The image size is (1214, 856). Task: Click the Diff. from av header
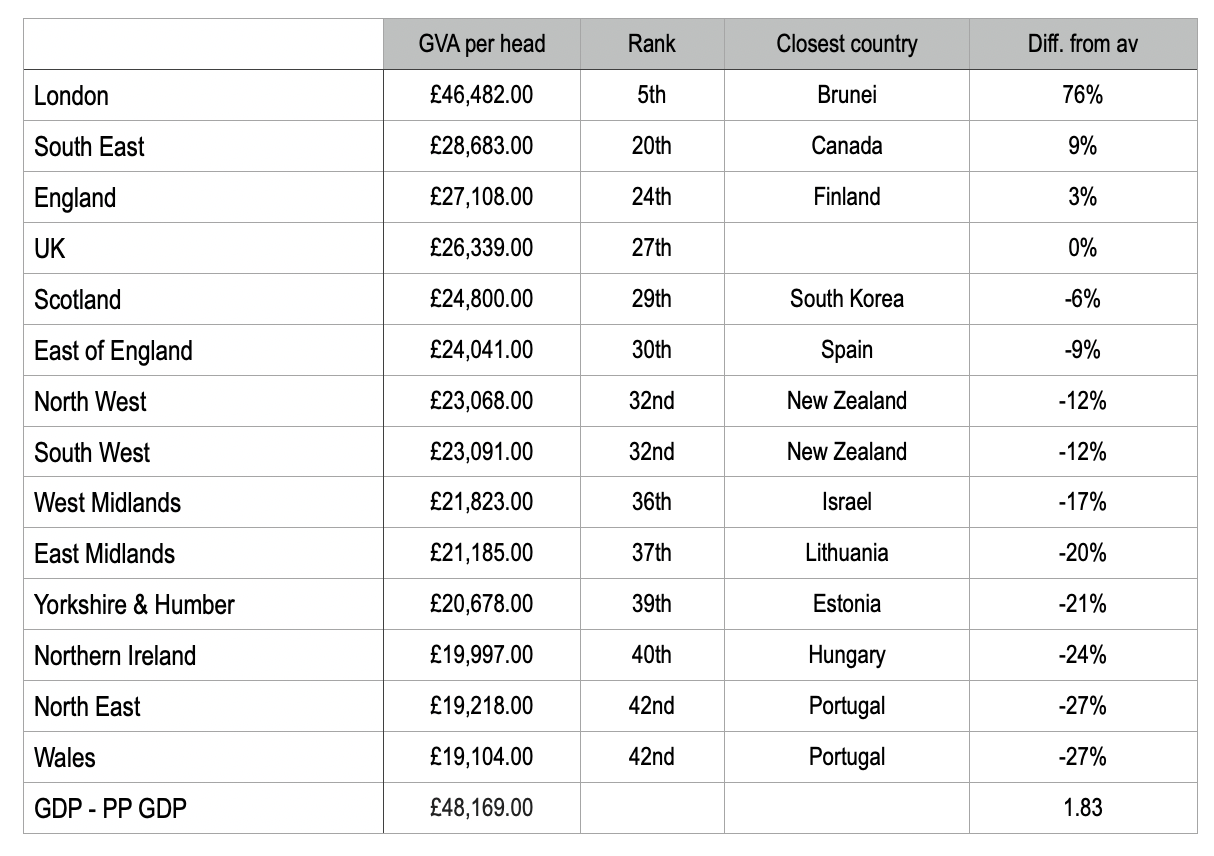1083,44
